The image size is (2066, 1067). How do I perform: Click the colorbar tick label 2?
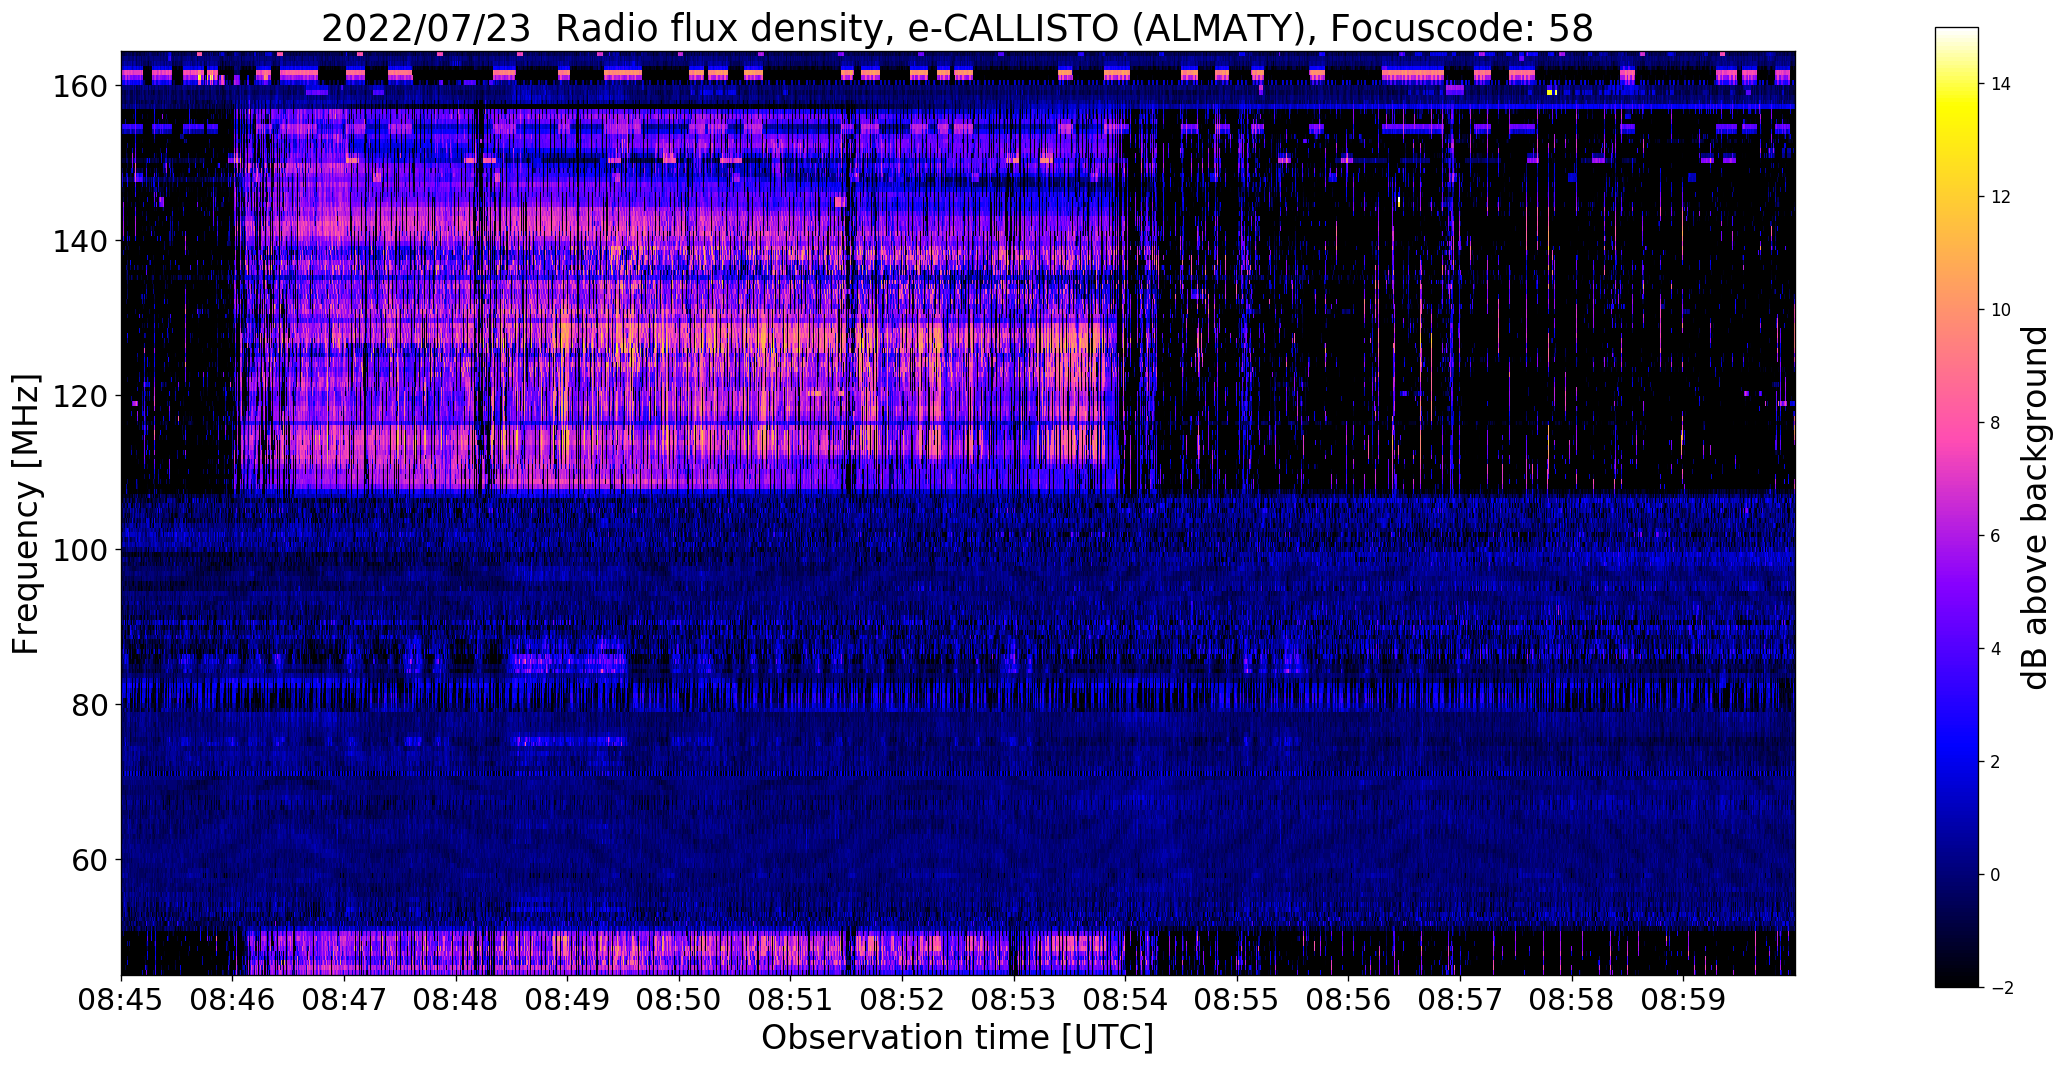tap(1995, 763)
